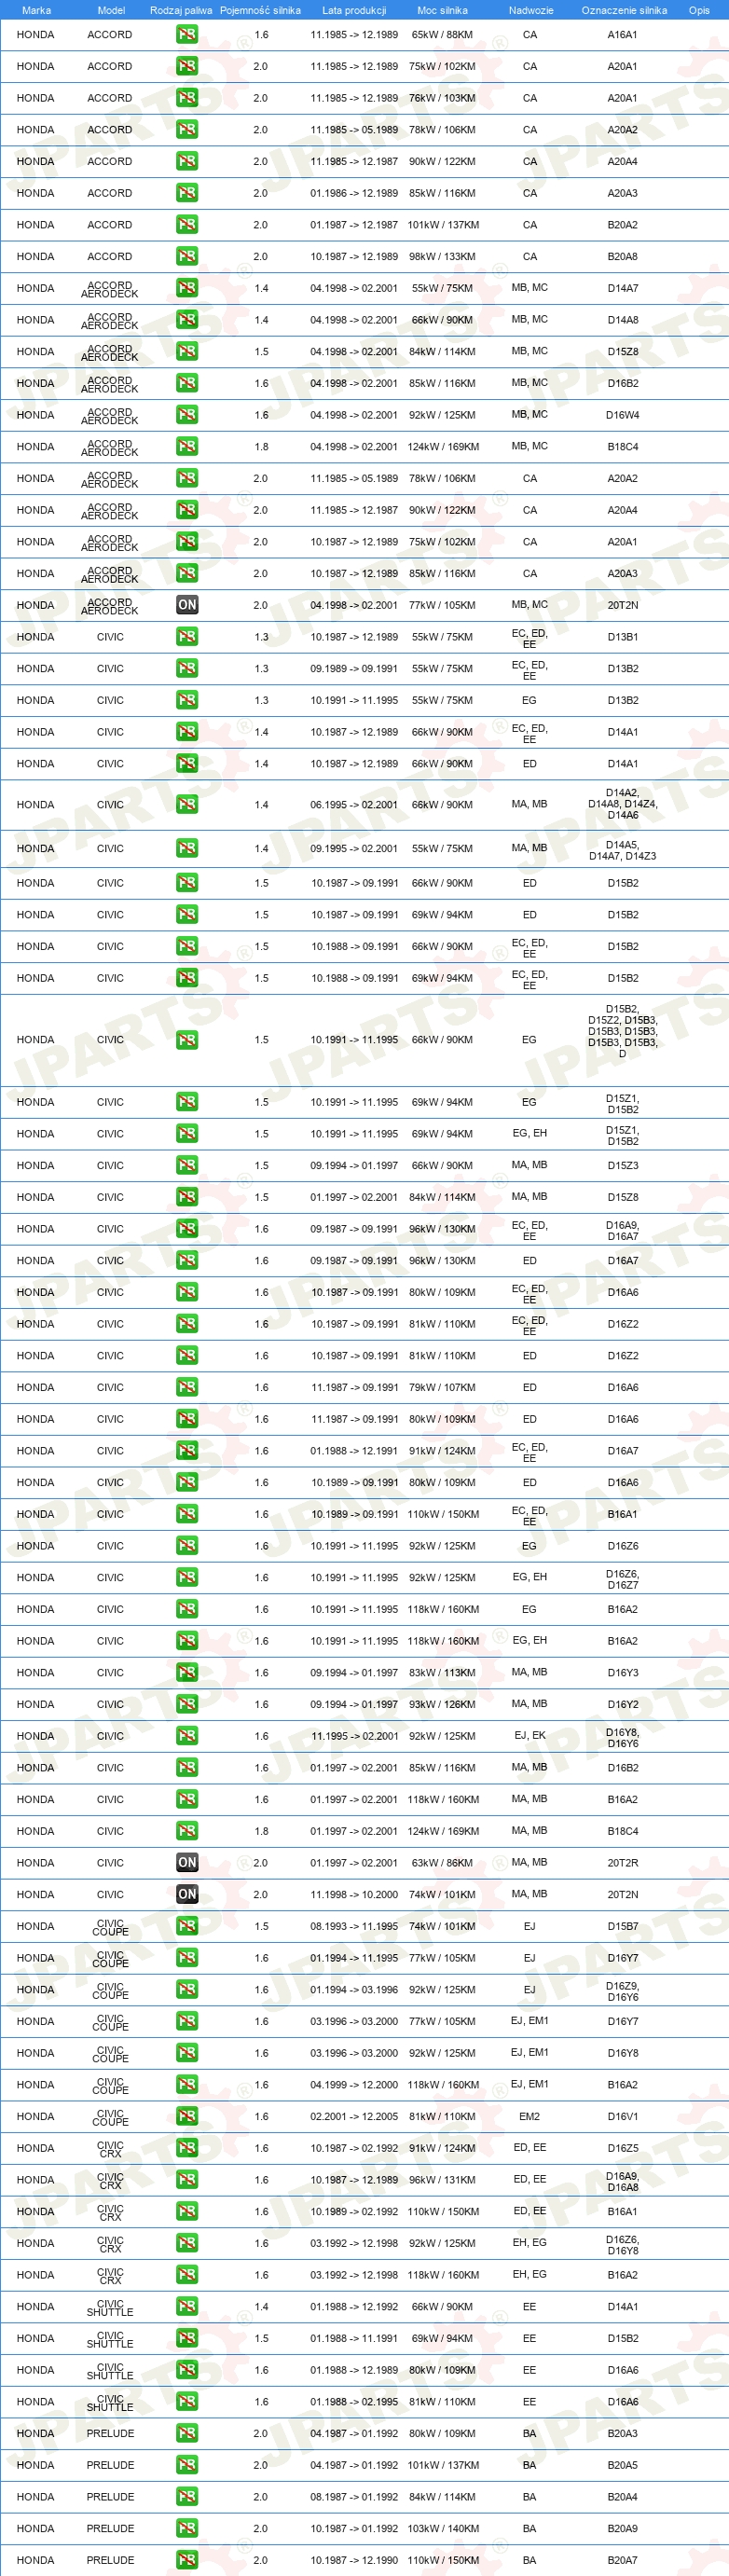Click the Nadwozie column header

[x=531, y=10]
